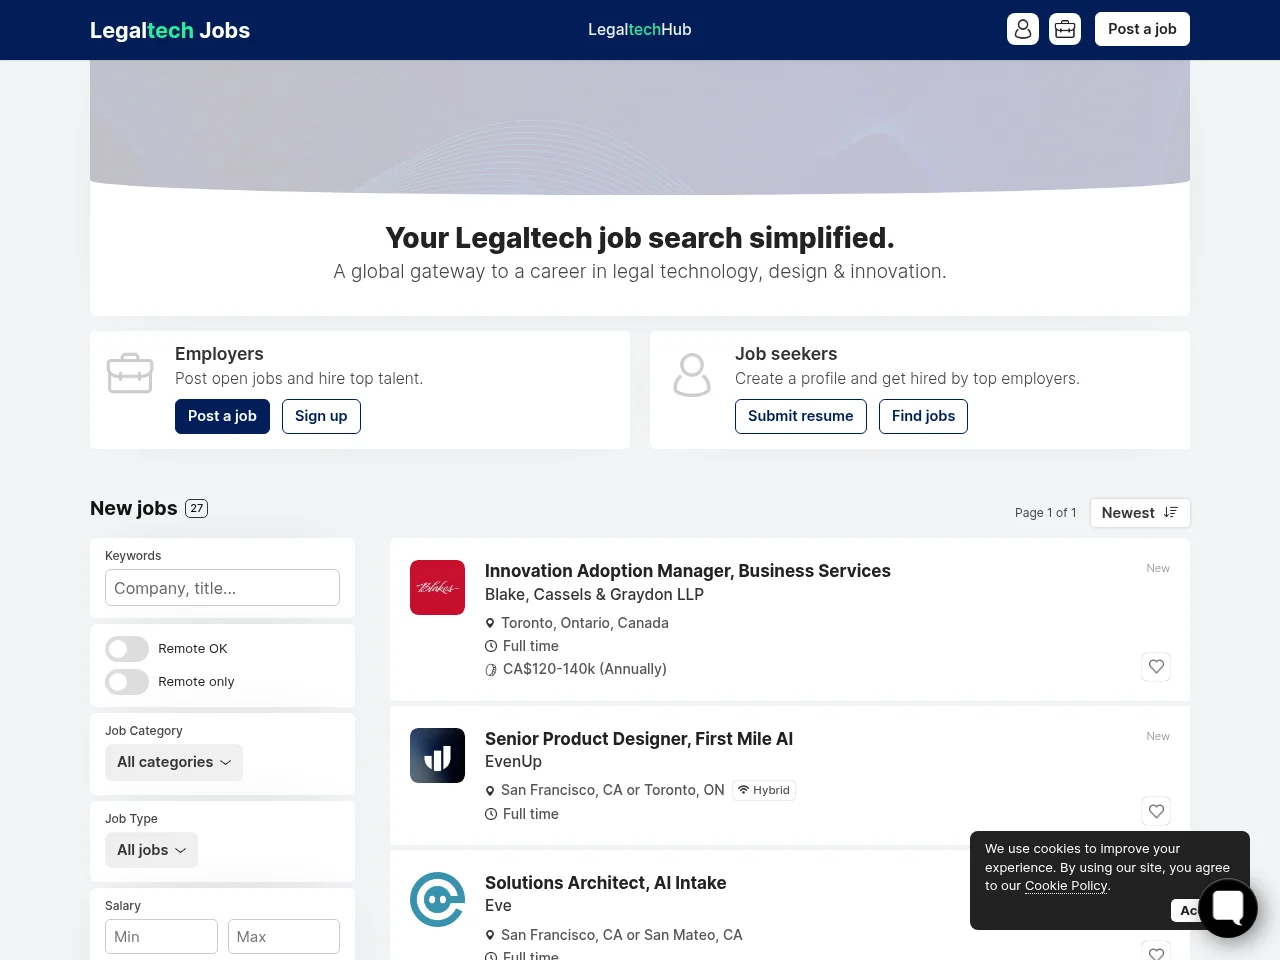Click CA$120-140k (Annually) salary text
Image resolution: width=1280 pixels, height=960 pixels.
pos(585,669)
